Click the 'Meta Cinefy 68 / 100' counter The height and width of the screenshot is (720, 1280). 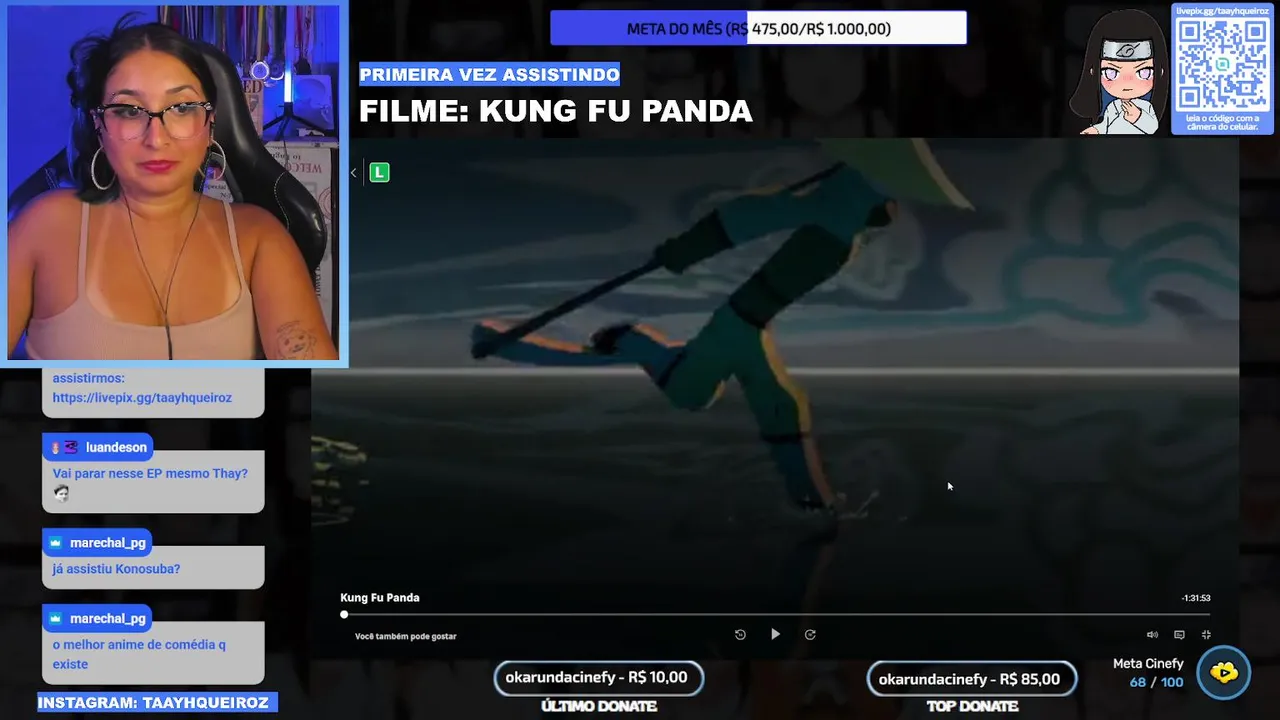pyautogui.click(x=1148, y=673)
